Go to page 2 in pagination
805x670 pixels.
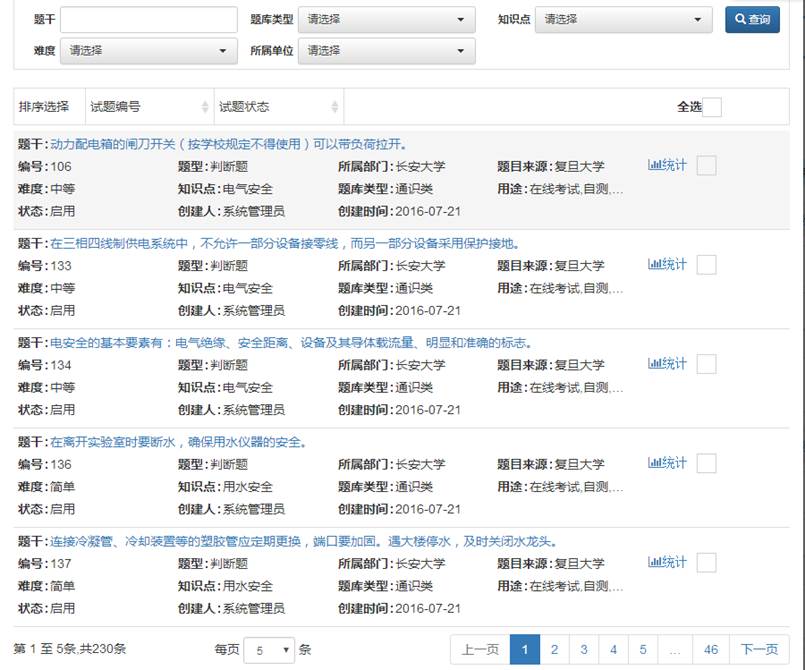[554, 649]
